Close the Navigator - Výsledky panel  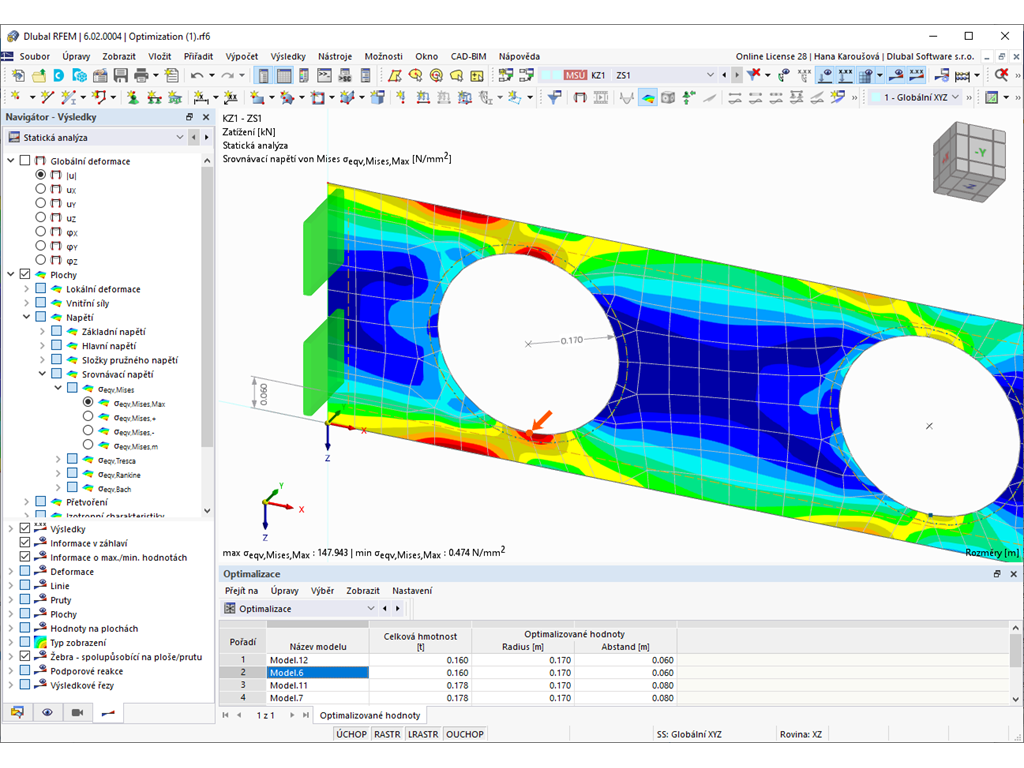(x=206, y=117)
